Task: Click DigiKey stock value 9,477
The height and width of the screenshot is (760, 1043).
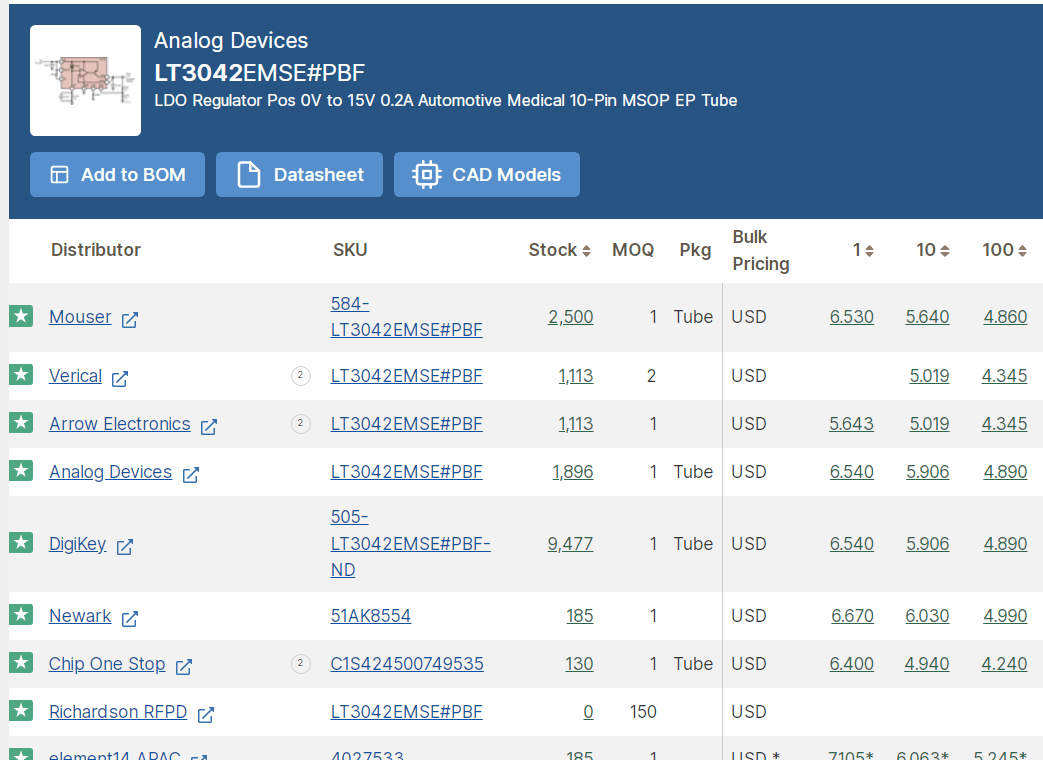Action: [x=571, y=544]
